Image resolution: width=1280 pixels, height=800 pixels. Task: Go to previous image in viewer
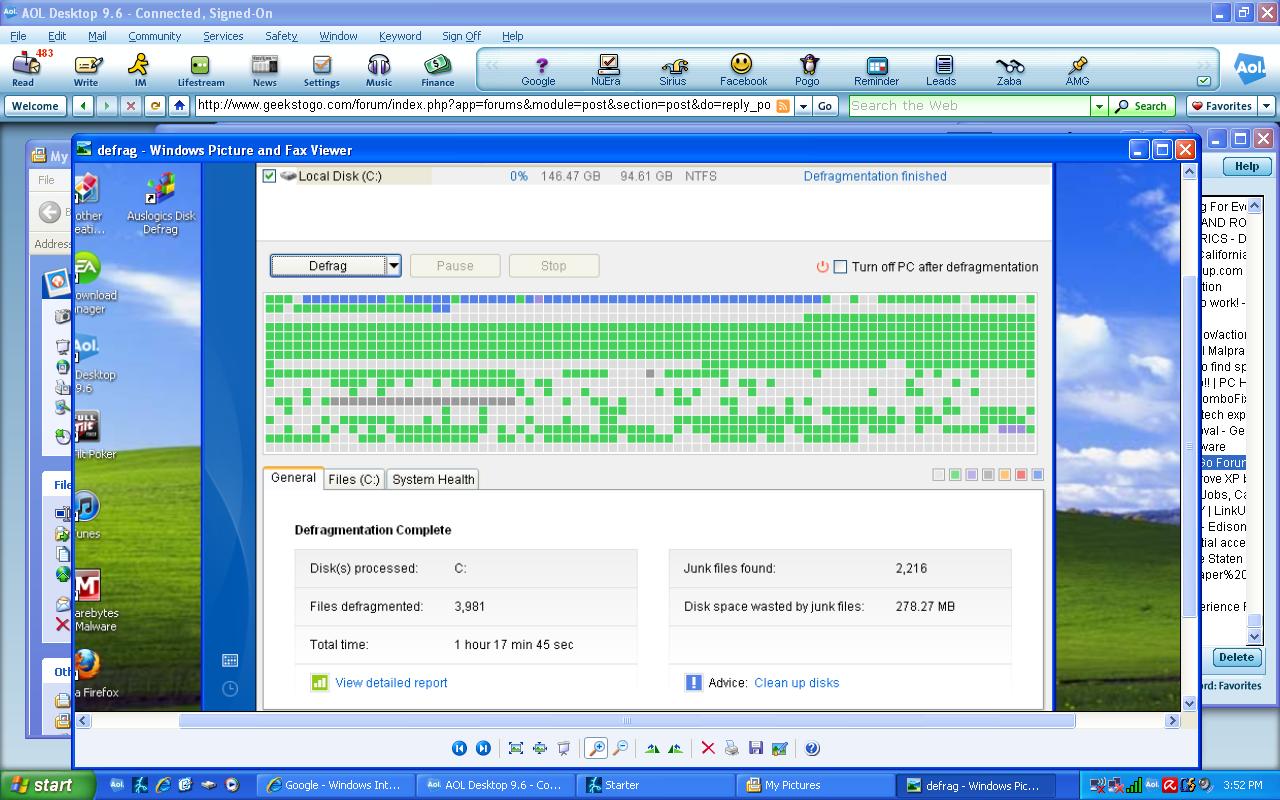coord(460,748)
